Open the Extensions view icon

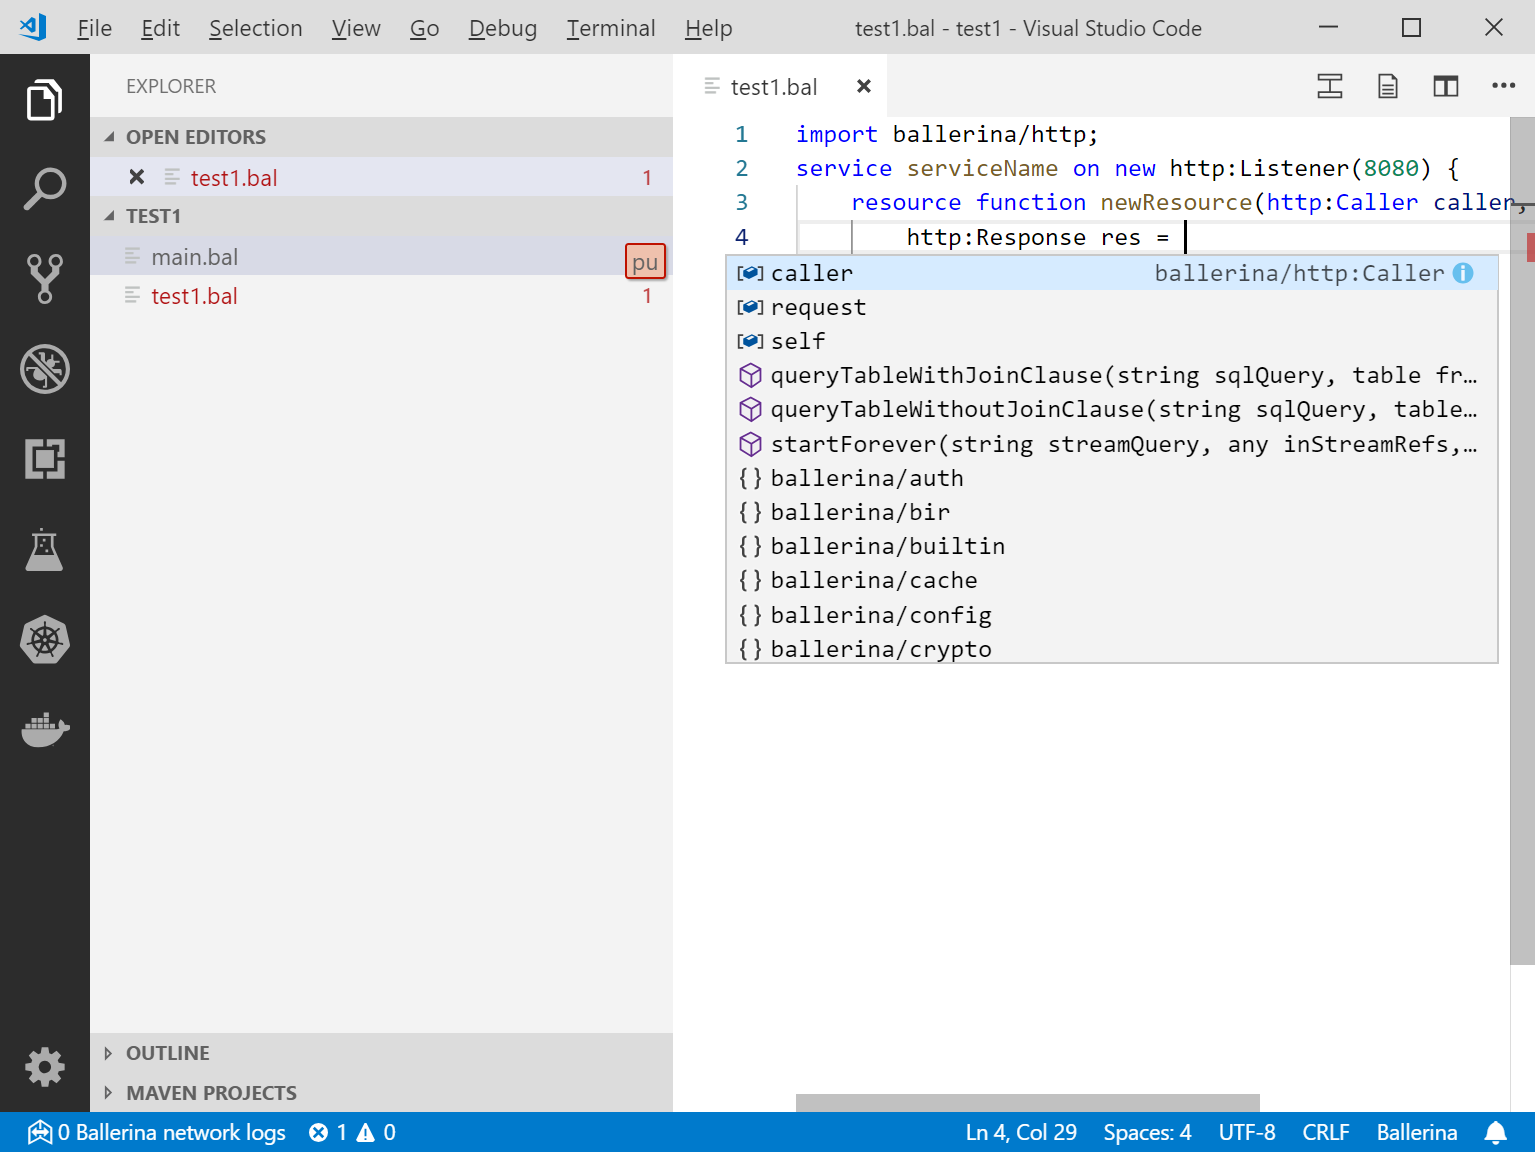[44, 459]
